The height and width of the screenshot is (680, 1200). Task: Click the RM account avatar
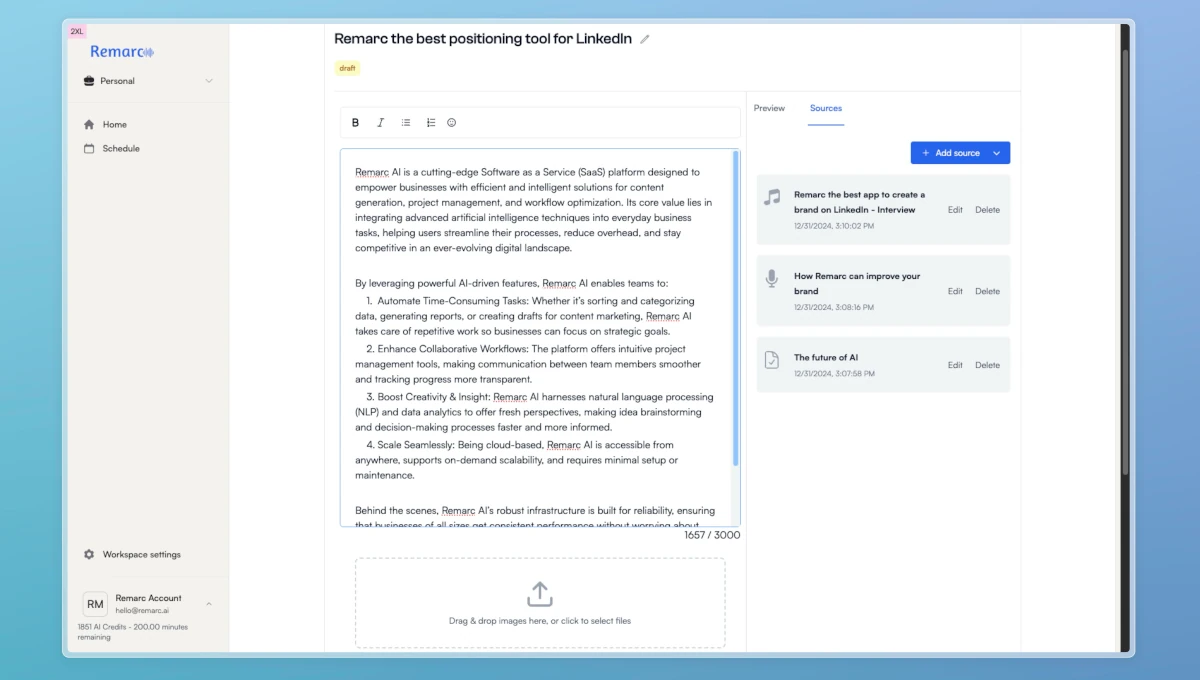pyautogui.click(x=95, y=604)
